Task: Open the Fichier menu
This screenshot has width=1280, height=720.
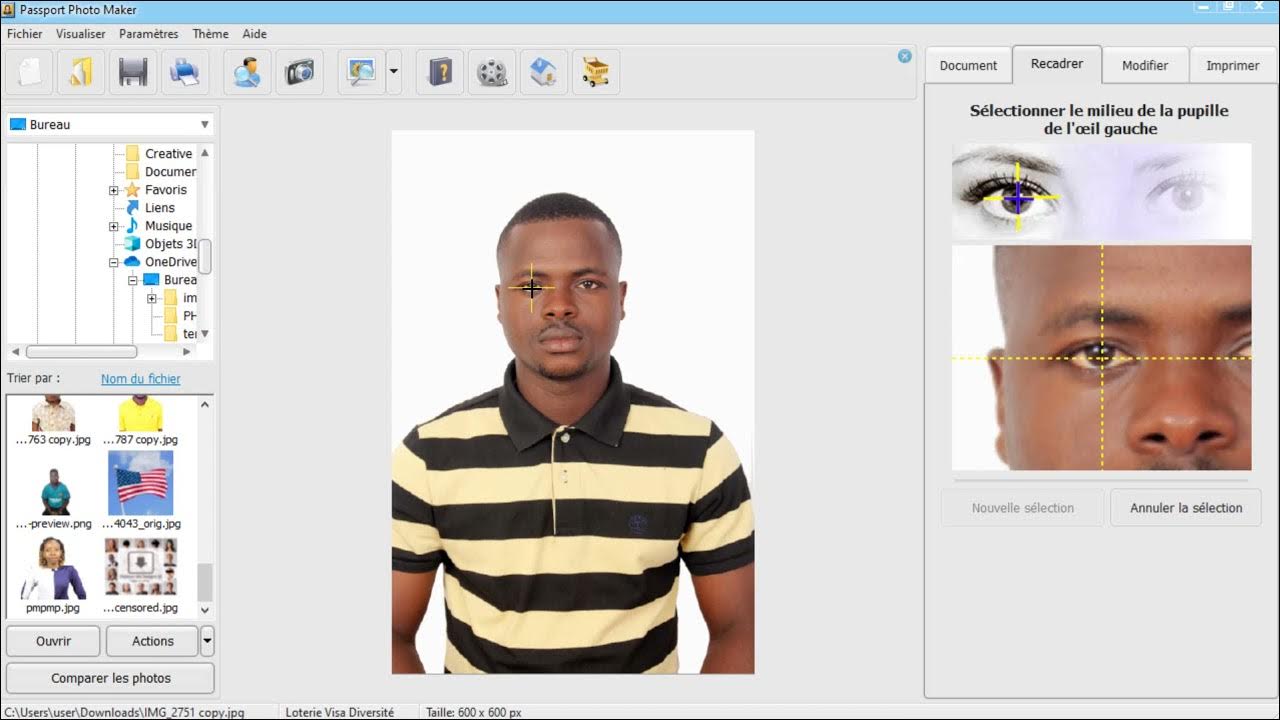Action: (25, 34)
